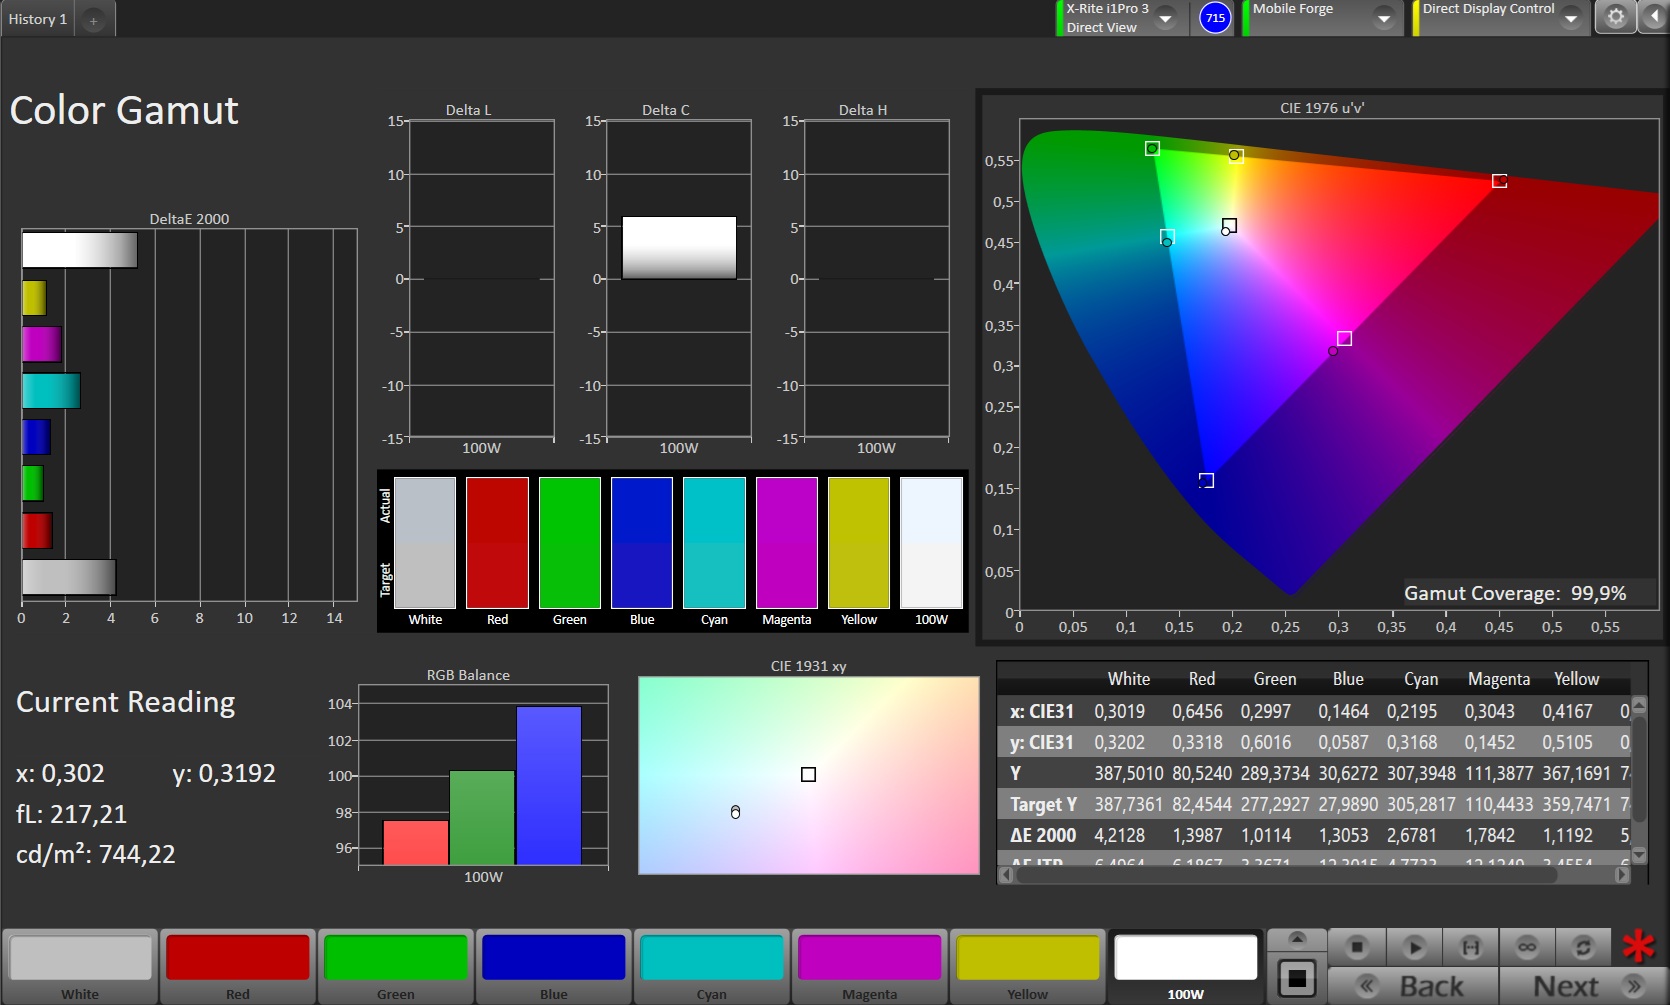Expand the up arrow above the pattern window
1670x1005 pixels.
tap(1297, 938)
